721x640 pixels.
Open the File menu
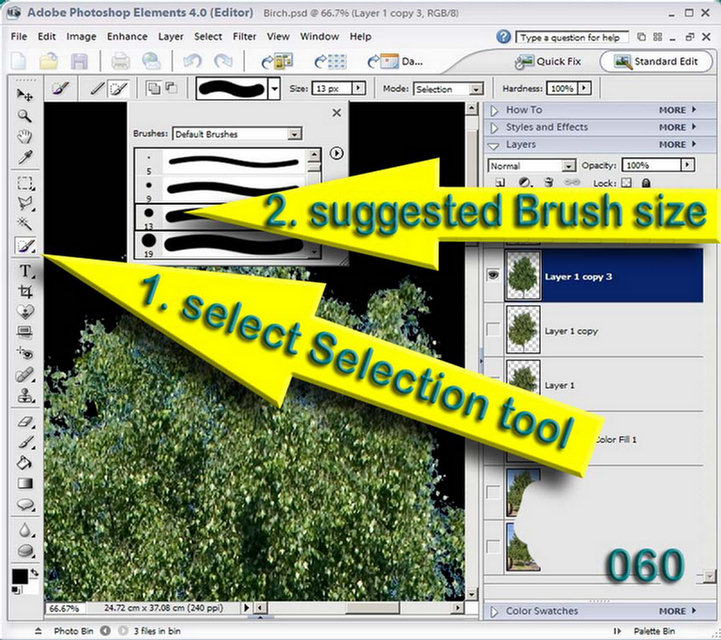click(19, 36)
